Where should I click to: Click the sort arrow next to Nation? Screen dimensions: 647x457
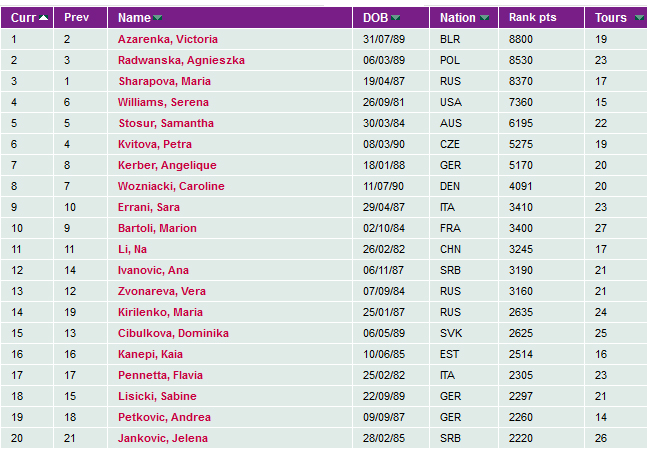tap(485, 18)
